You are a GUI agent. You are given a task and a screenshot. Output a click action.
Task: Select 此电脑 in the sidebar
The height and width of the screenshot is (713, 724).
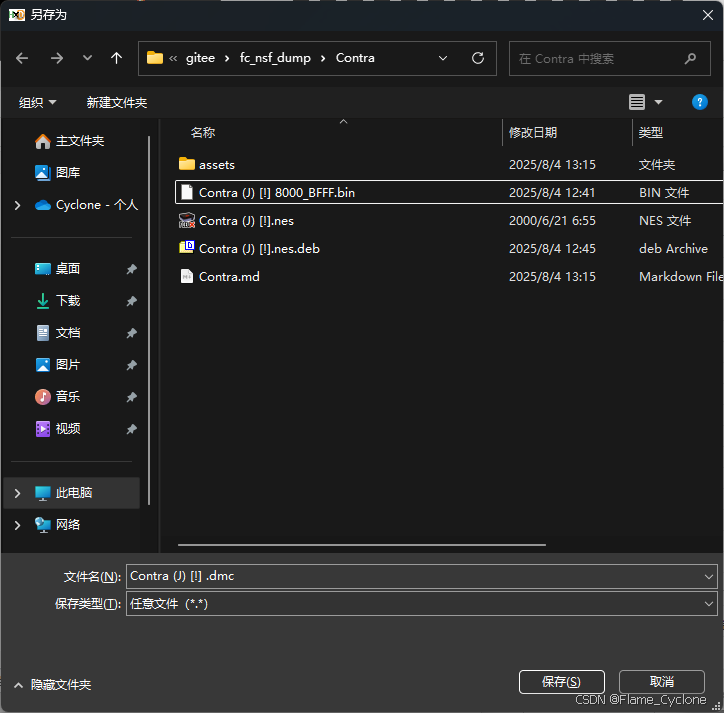click(74, 493)
